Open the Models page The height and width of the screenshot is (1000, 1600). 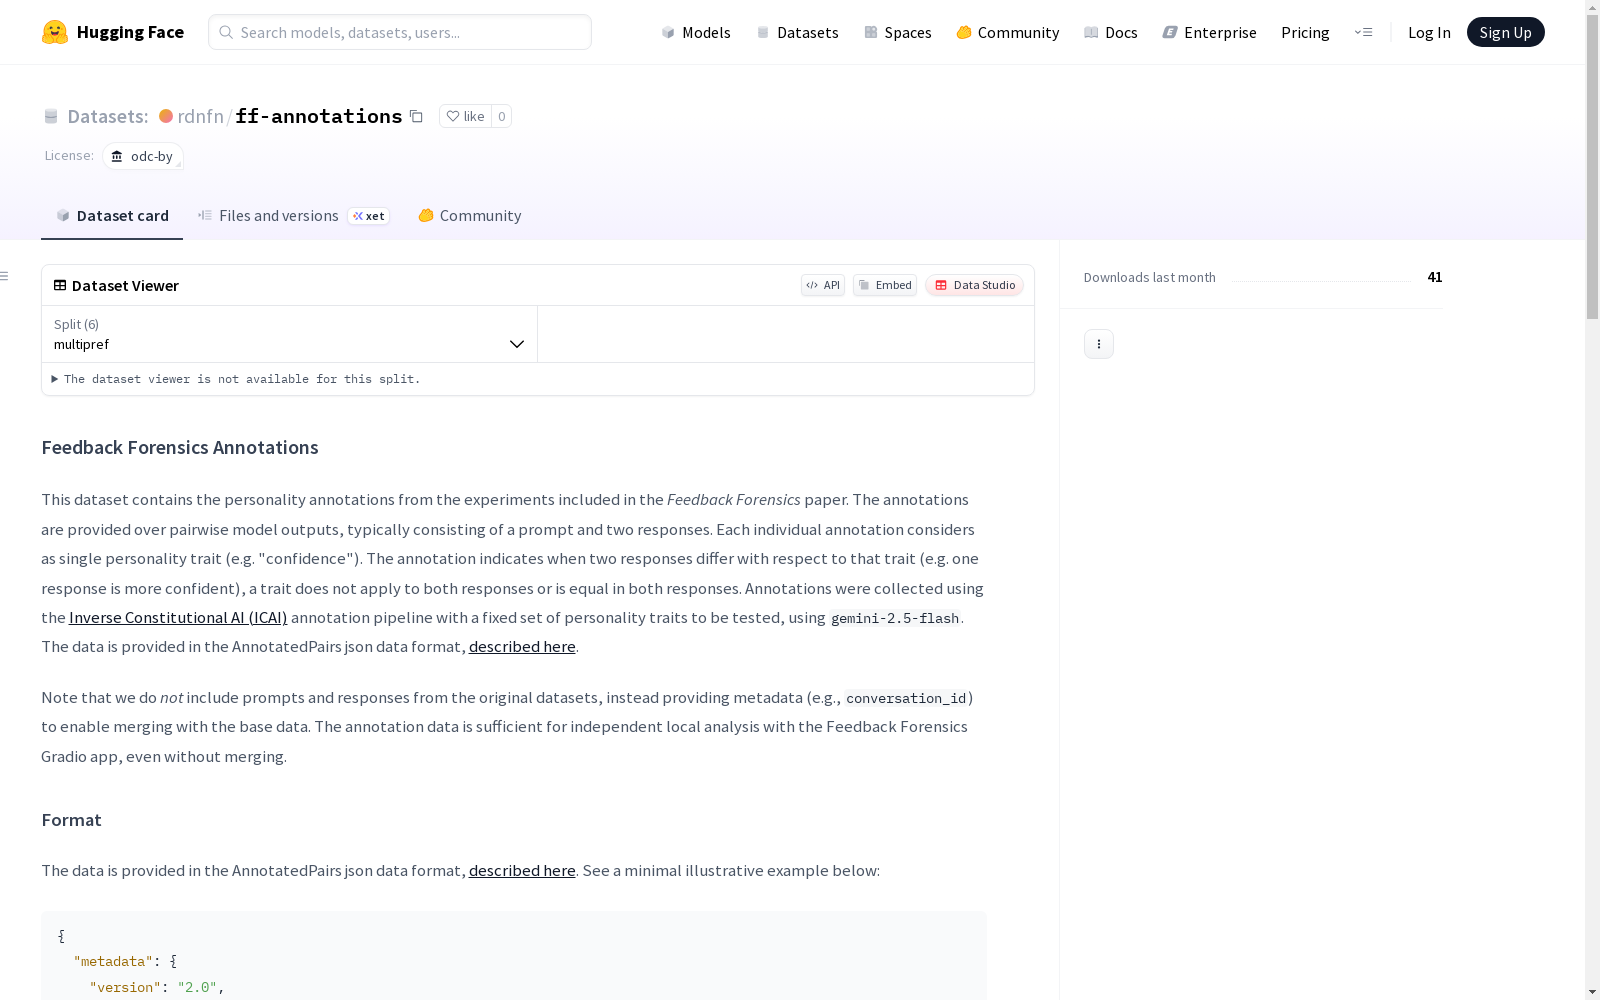(696, 32)
